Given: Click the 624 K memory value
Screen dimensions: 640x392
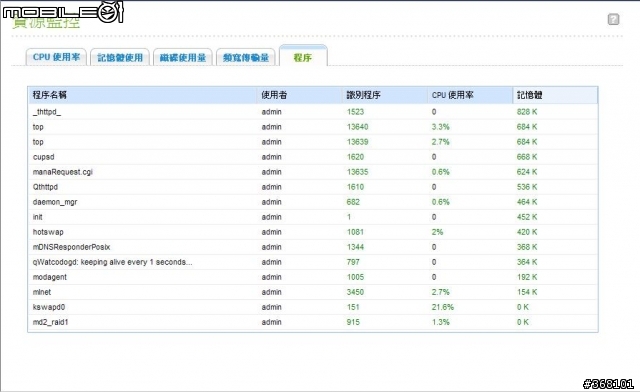Looking at the screenshot, I should (527, 172).
